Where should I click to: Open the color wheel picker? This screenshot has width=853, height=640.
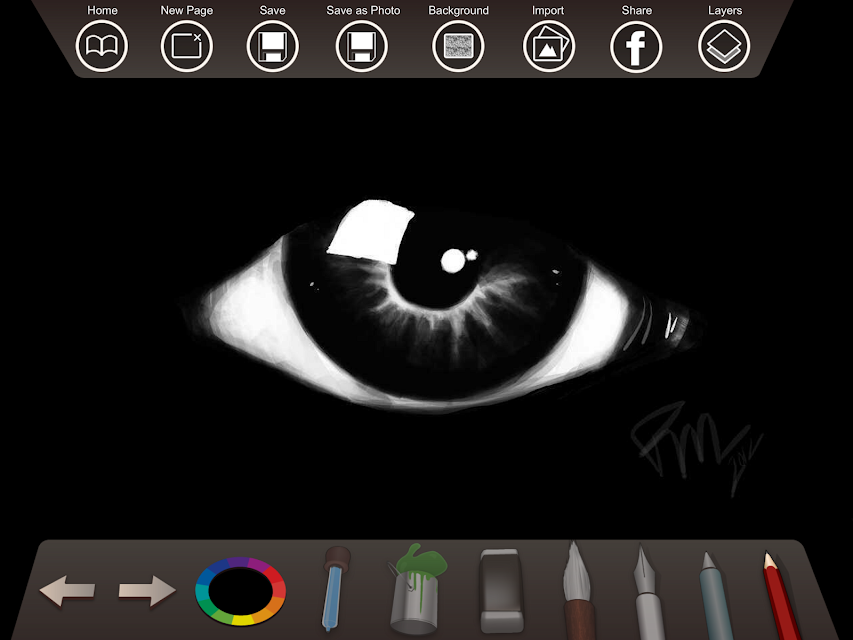click(240, 591)
